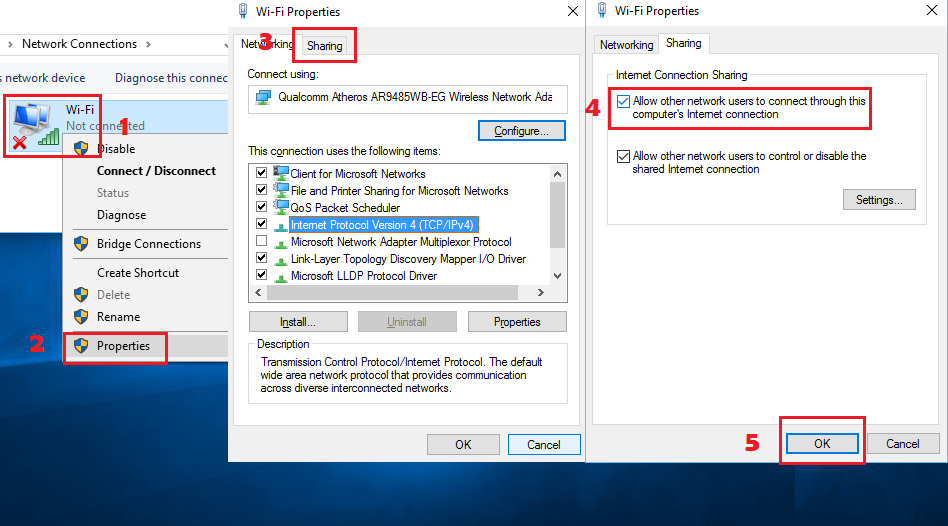Click the Network Connections breadcrumb
Screen dimensions: 948x526
coord(79,44)
